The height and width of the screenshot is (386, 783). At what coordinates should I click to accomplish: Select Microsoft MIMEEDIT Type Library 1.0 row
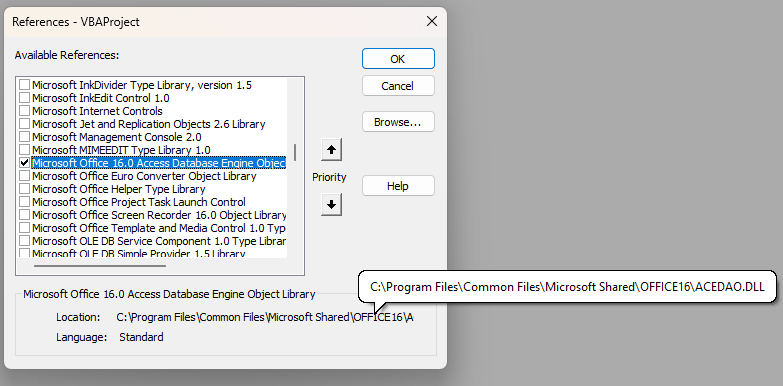coord(121,150)
